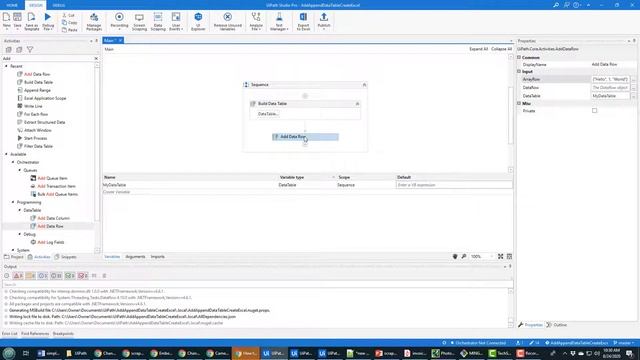Launch Screen Scraping
The image size is (640, 360).
[x=139, y=21]
